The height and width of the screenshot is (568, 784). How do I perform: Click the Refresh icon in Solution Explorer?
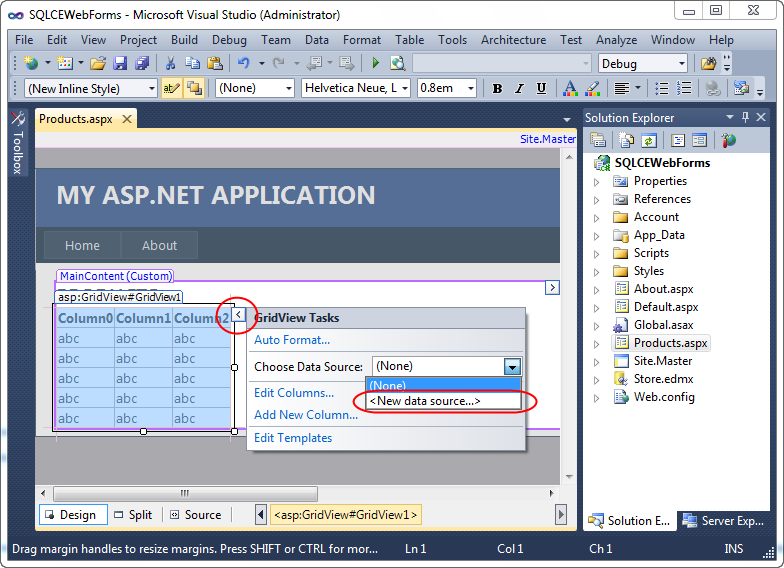pos(648,140)
